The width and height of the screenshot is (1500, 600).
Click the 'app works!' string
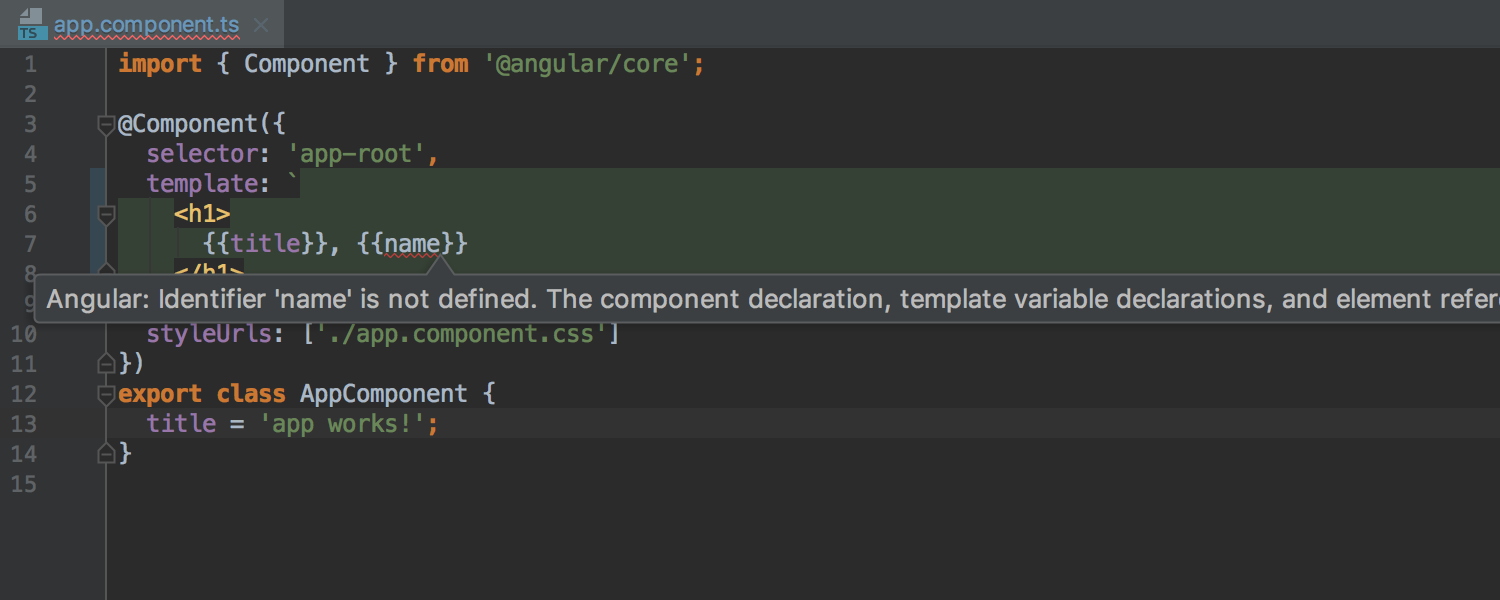pyautogui.click(x=342, y=424)
